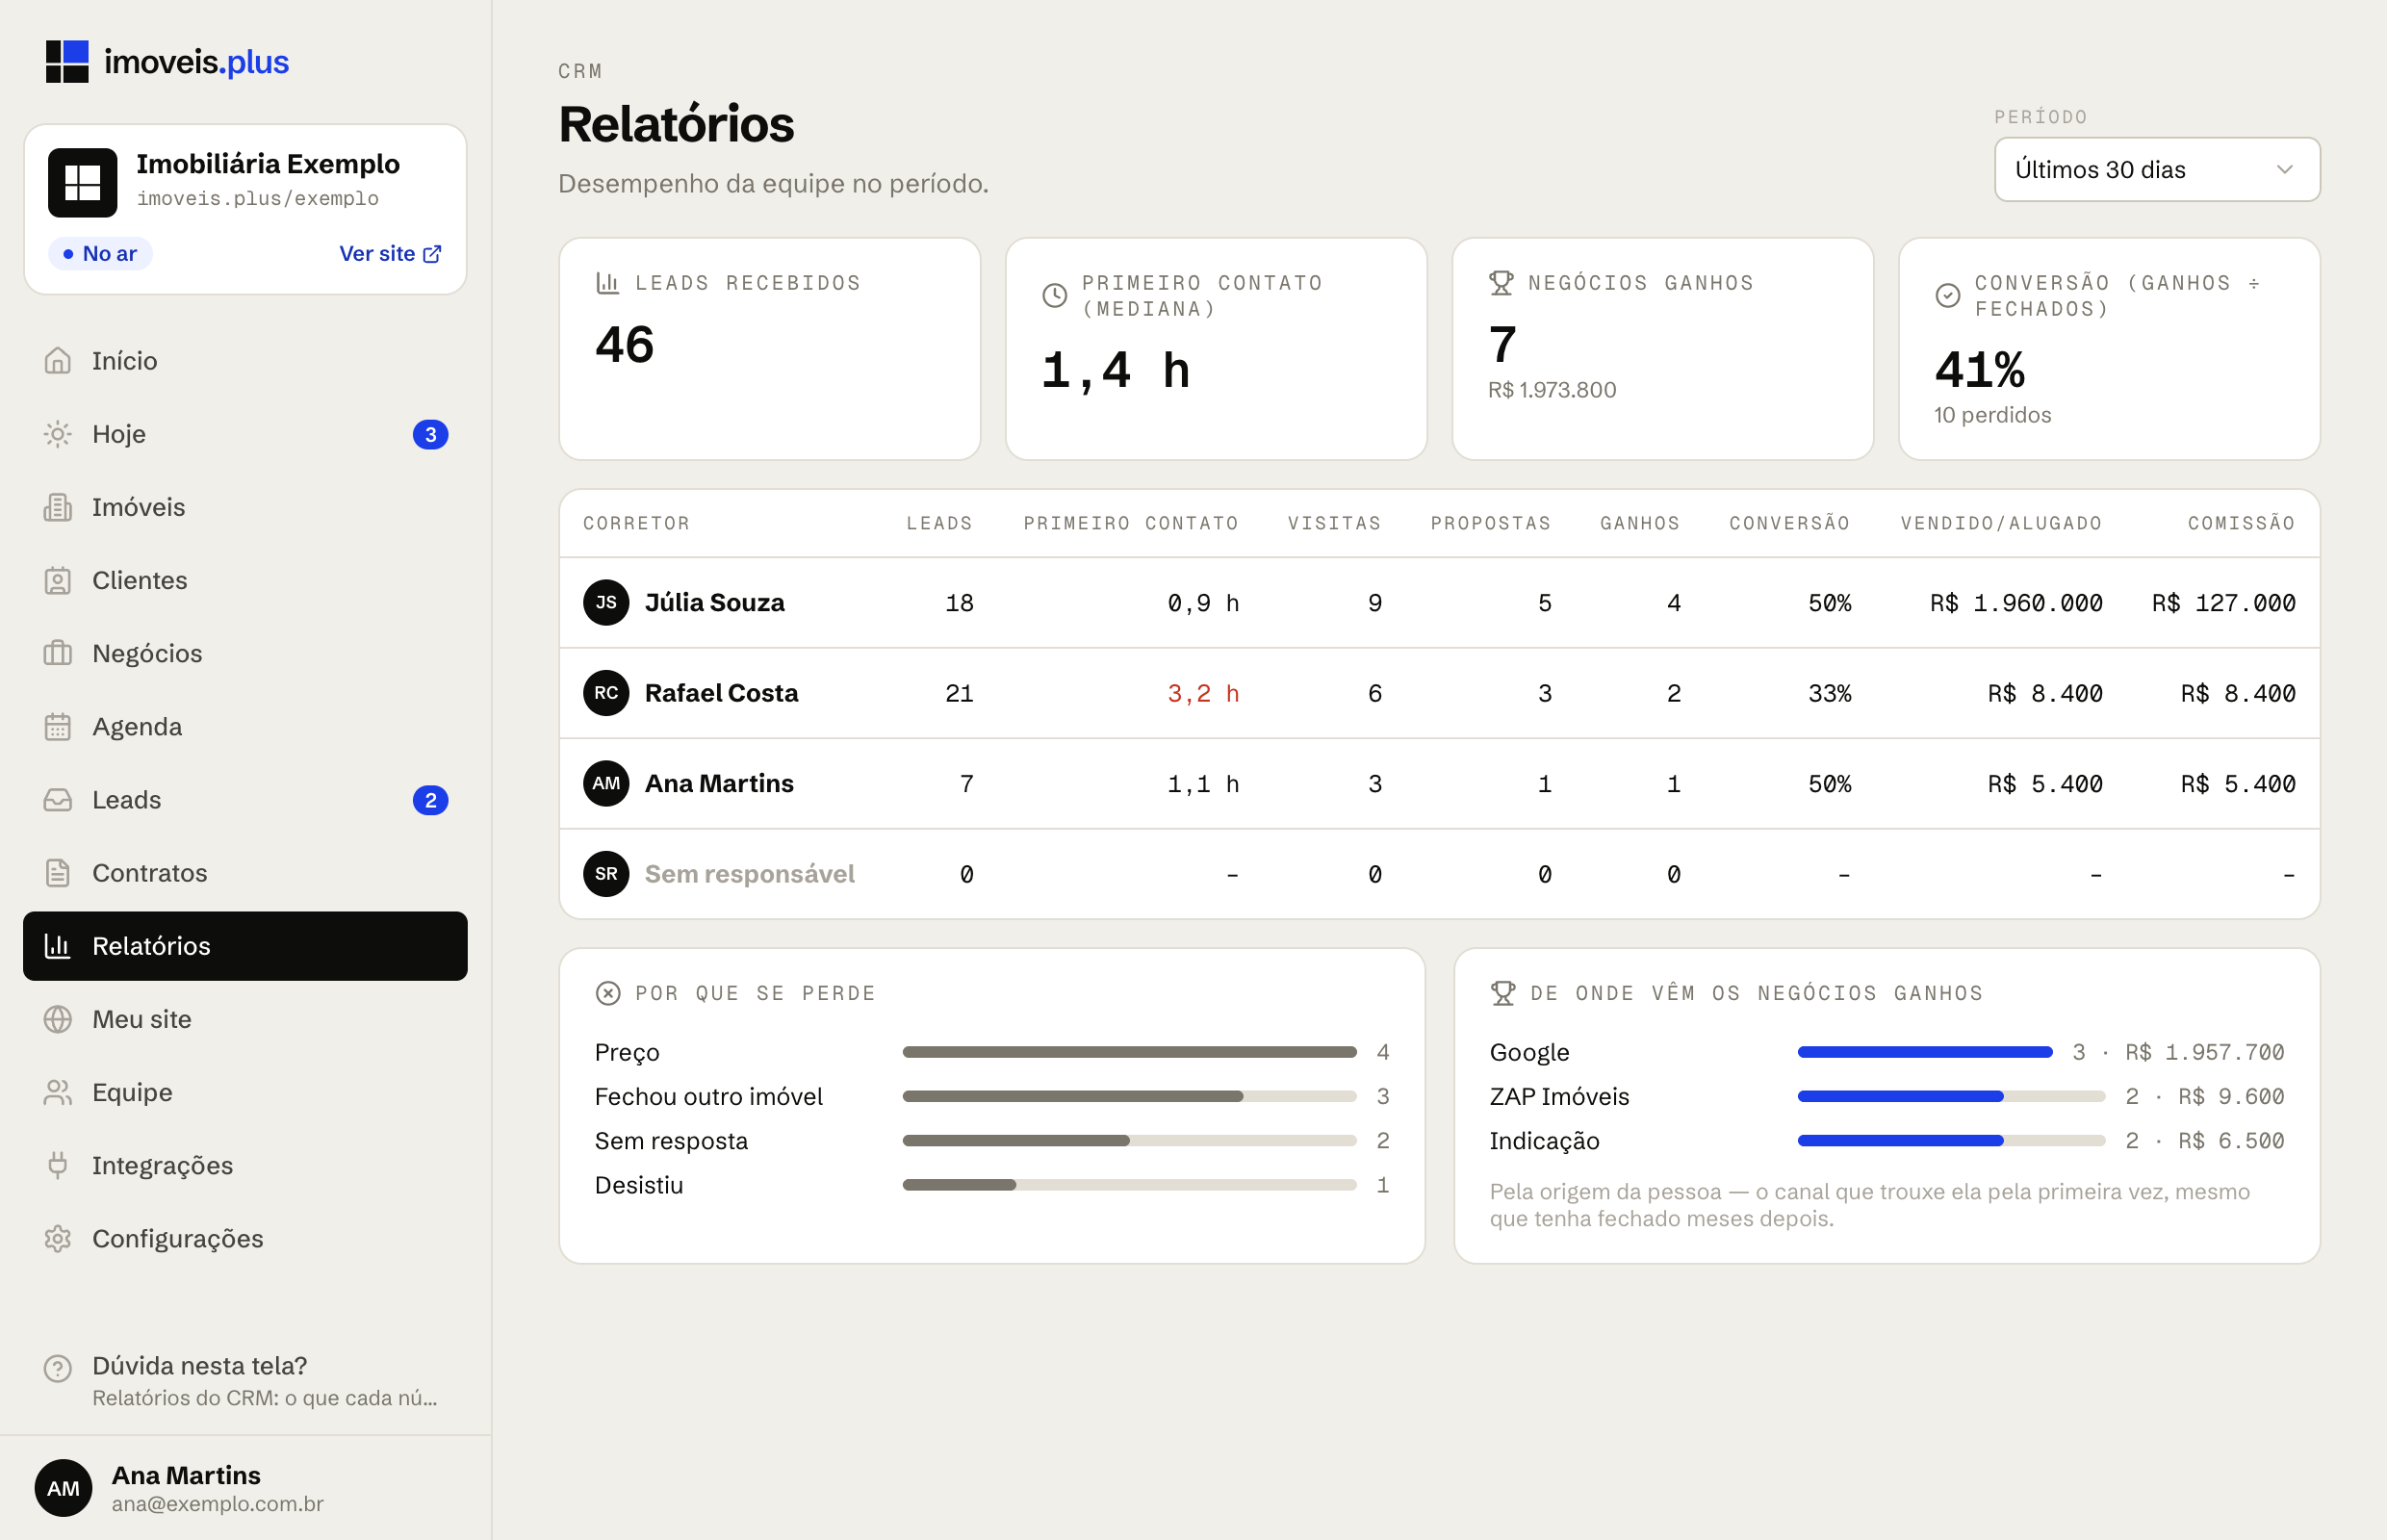Click the R$ 1.973.800 total under Negócios ganhos
The height and width of the screenshot is (1540, 2387).
click(1552, 390)
